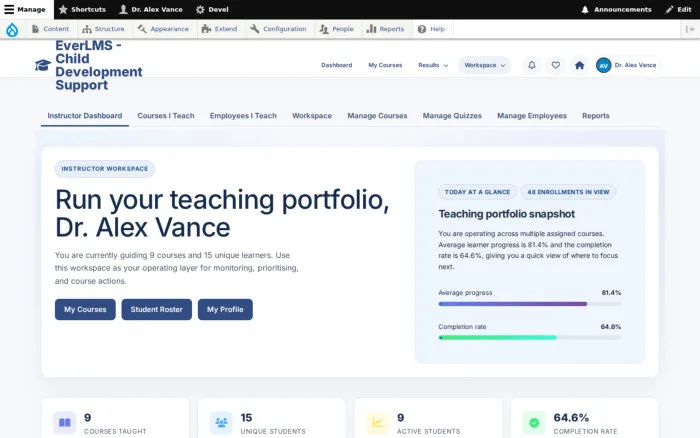Open the Devel gear menu
This screenshot has width=700, height=438.
[x=212, y=9]
